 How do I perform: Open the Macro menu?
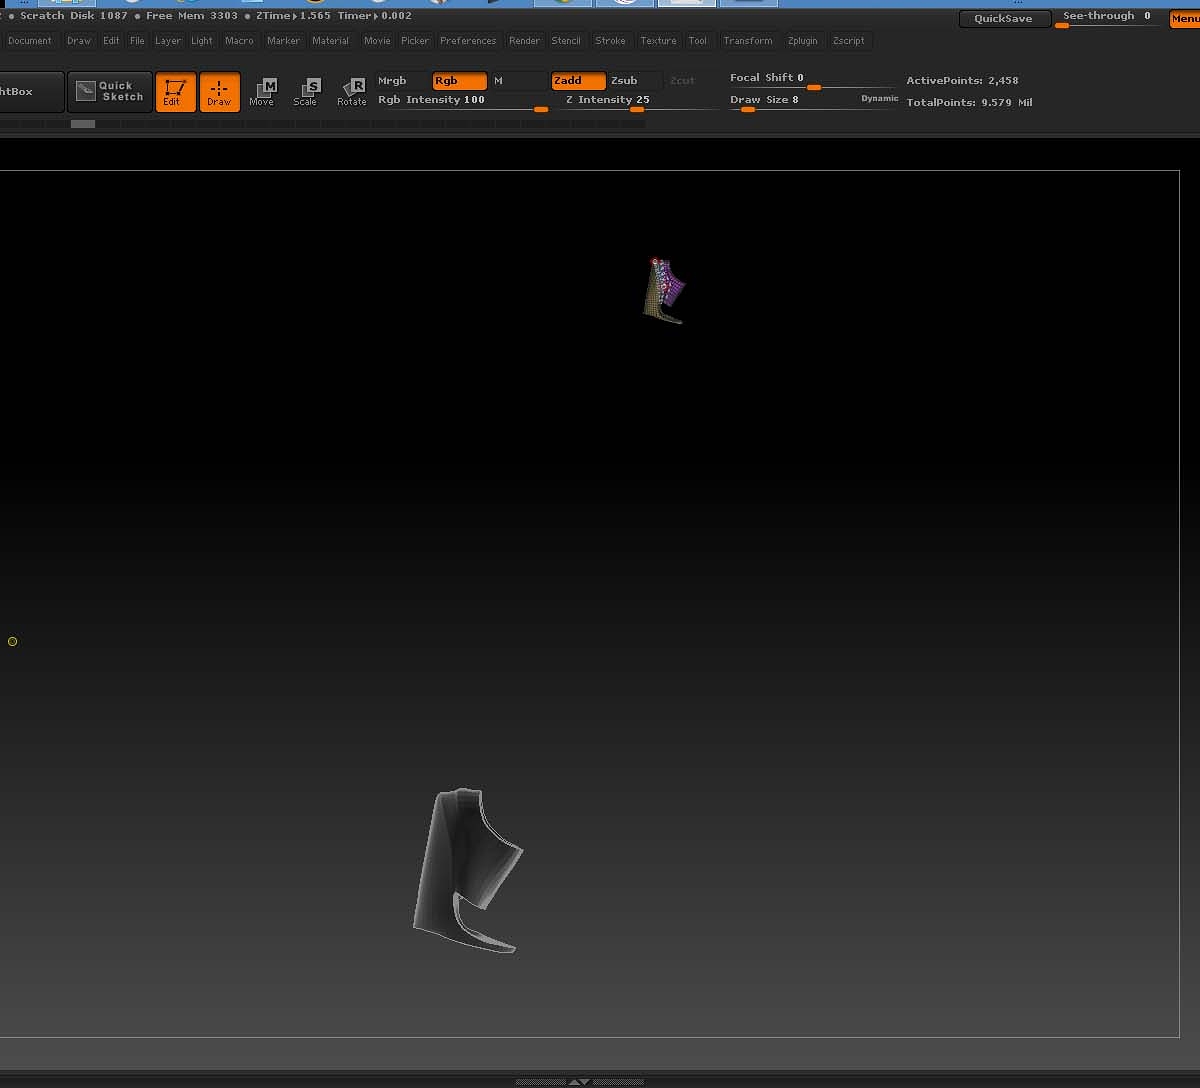pyautogui.click(x=239, y=41)
